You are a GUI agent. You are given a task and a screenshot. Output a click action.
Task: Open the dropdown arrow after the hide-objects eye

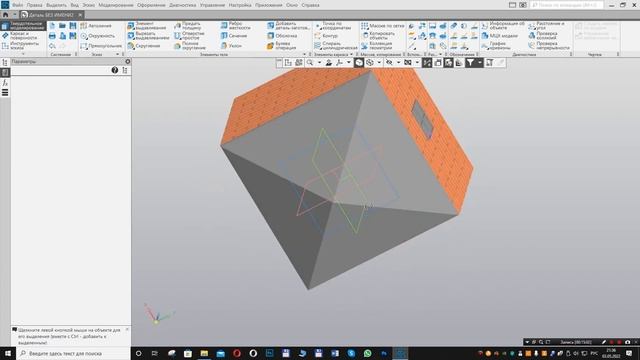click(x=398, y=62)
